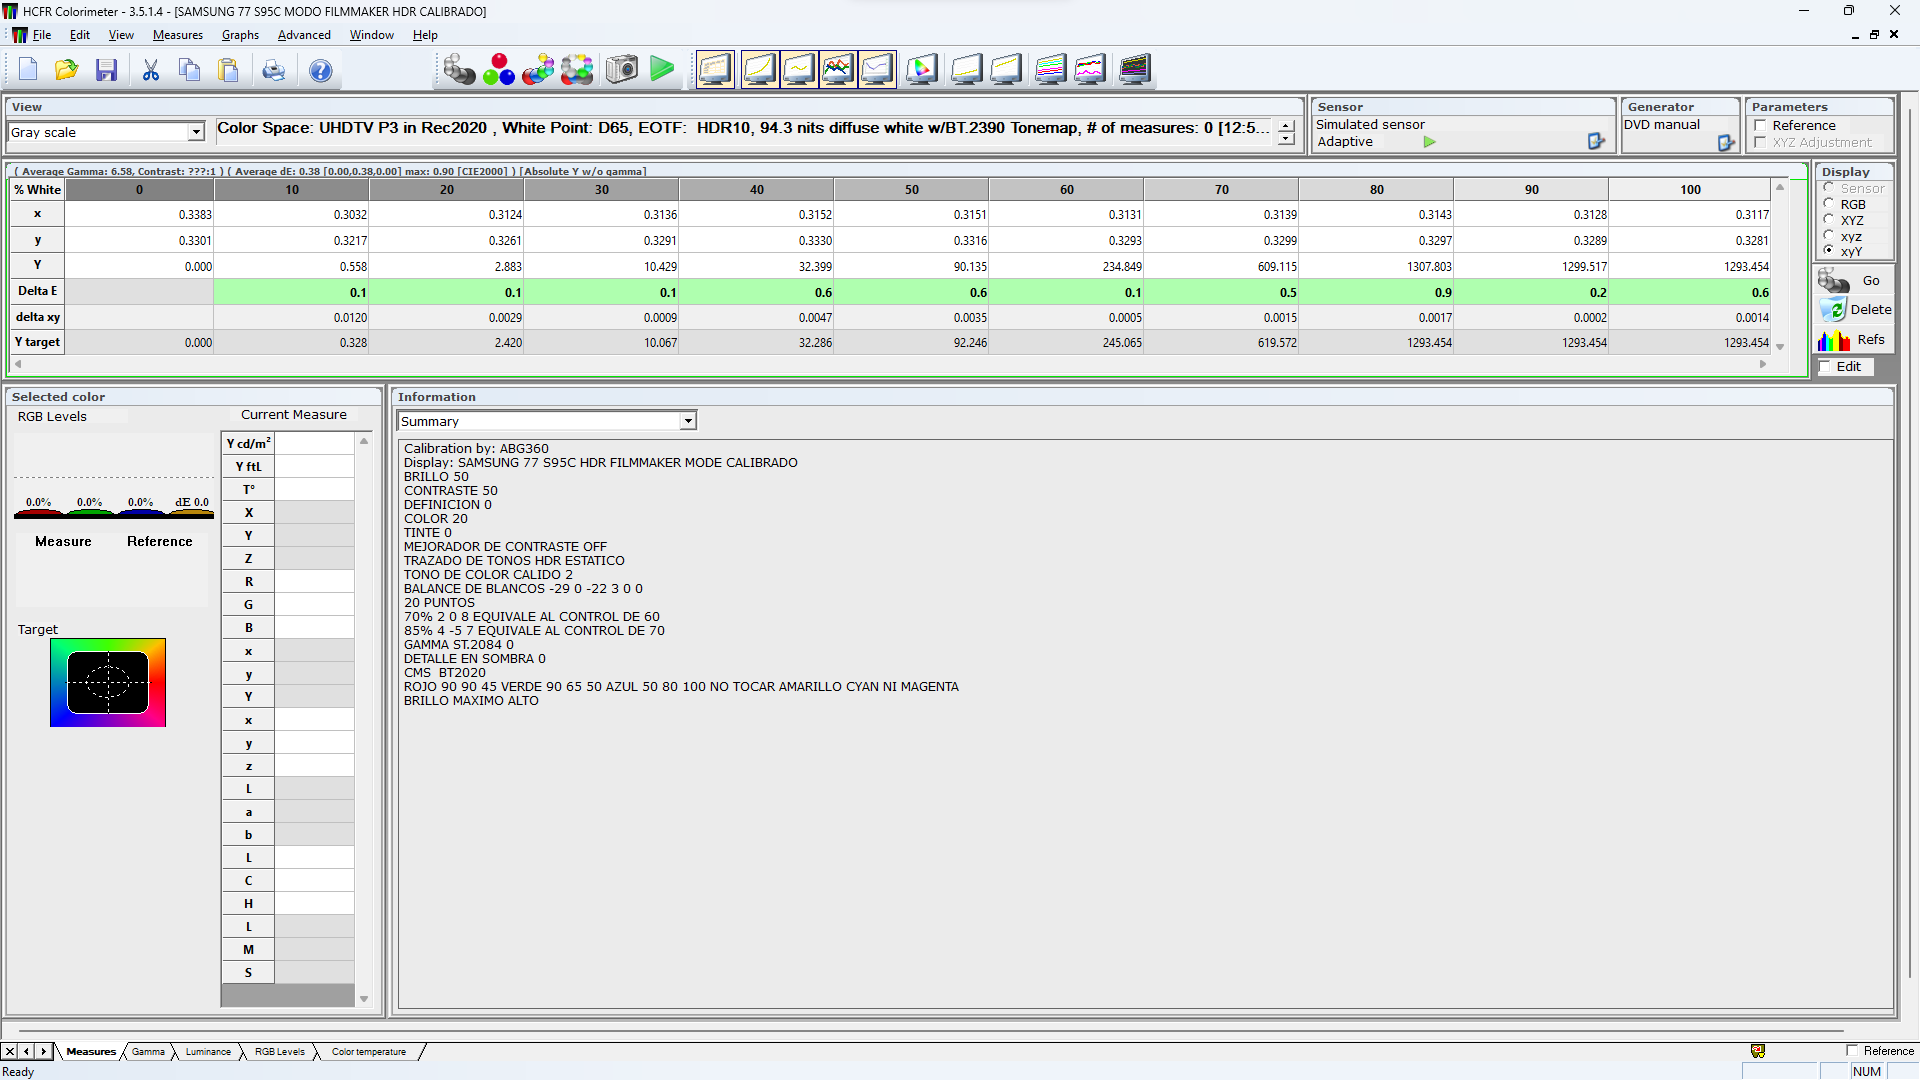Enable the Reference checkbox in Parameters
Viewport: 1920px width, 1080px height.
tap(1761, 125)
